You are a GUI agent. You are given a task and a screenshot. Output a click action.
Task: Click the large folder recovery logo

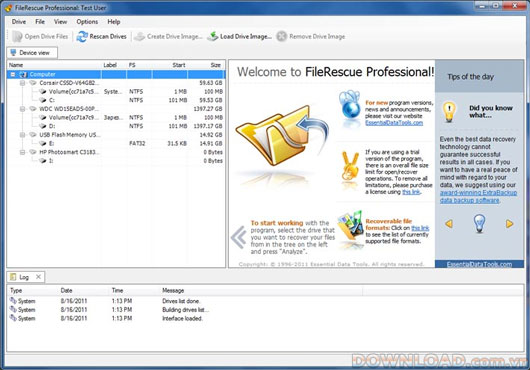(282, 135)
